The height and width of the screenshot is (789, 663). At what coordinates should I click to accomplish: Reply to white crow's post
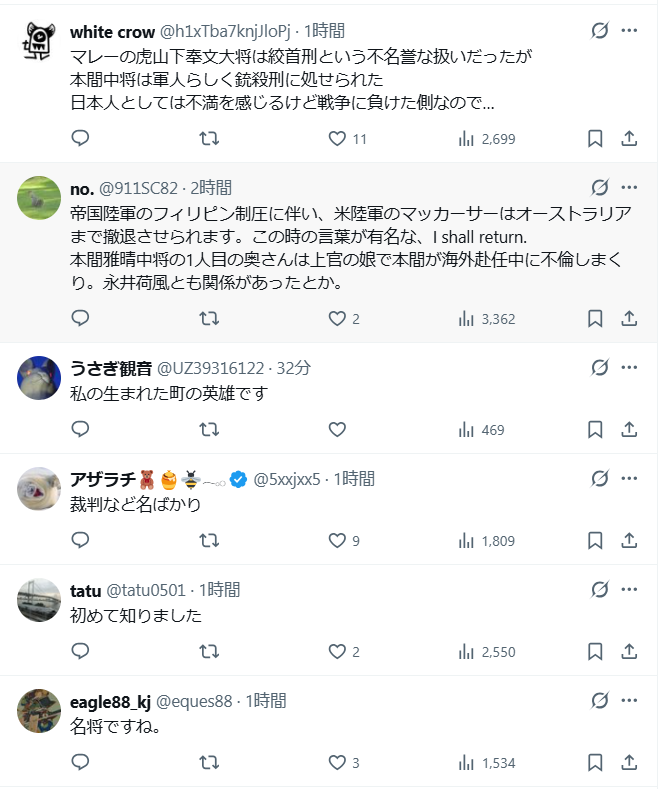pos(81,139)
